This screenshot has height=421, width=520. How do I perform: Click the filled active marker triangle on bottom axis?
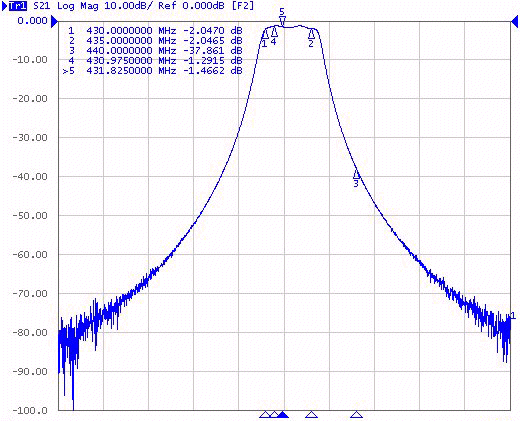pos(283,414)
